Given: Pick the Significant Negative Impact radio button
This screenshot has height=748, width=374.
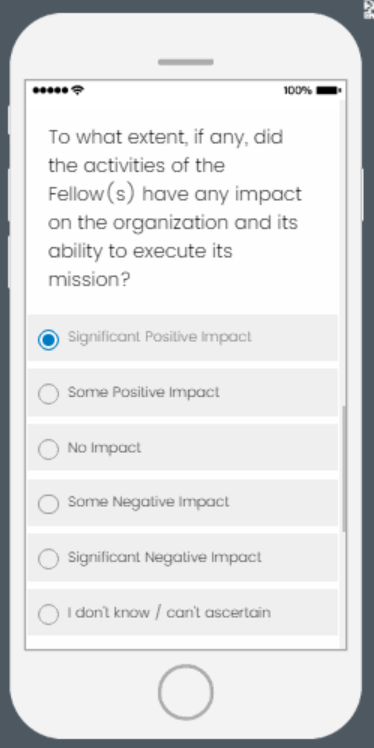Looking at the screenshot, I should coord(48,559).
